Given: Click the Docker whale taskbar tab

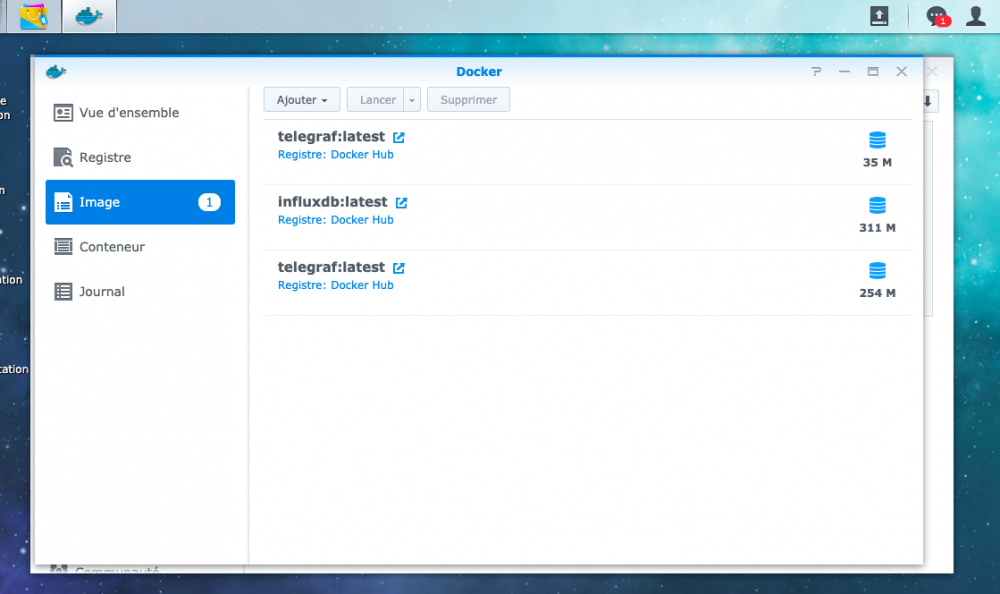Looking at the screenshot, I should coord(89,16).
